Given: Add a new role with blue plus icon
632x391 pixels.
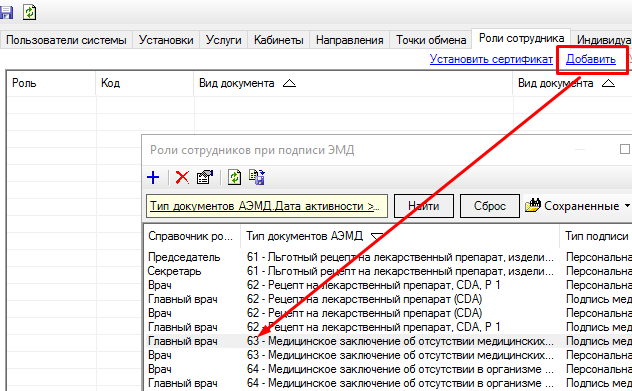Looking at the screenshot, I should coord(153,177).
